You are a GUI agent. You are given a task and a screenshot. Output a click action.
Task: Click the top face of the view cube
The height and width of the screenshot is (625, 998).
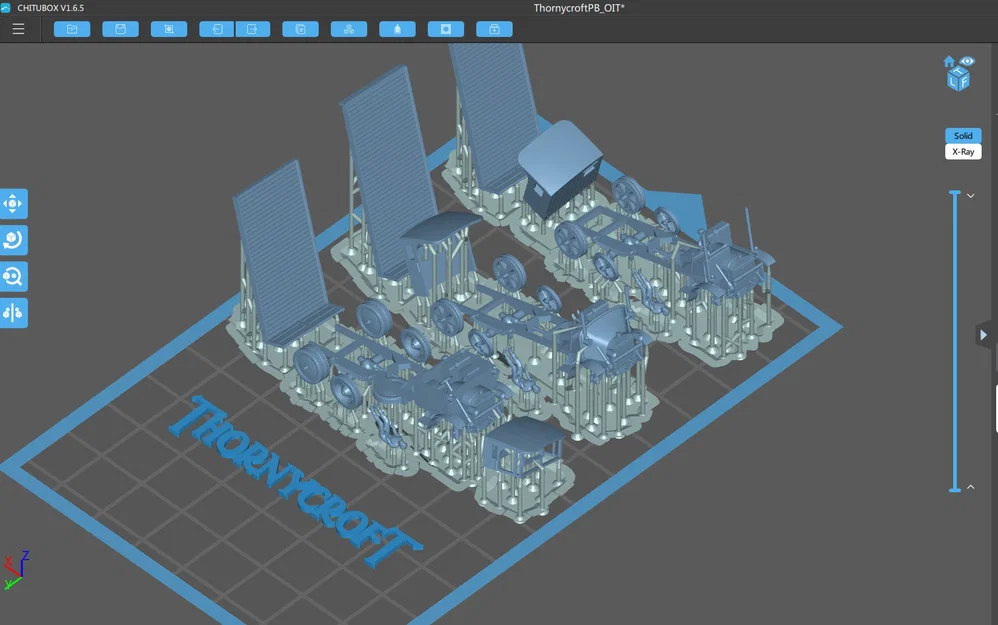point(959,71)
